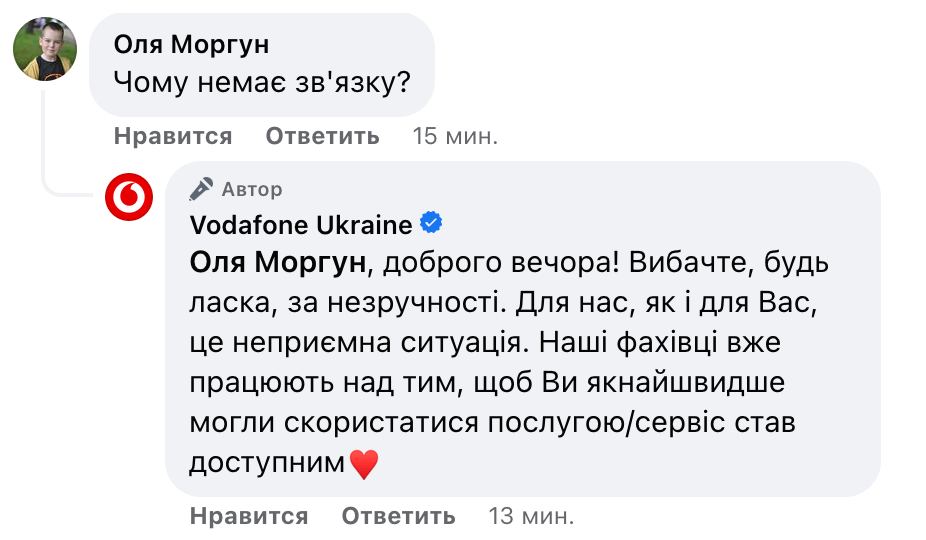Open the 13 мин. timestamp
Viewport: 926px width, 540px height.
[531, 516]
